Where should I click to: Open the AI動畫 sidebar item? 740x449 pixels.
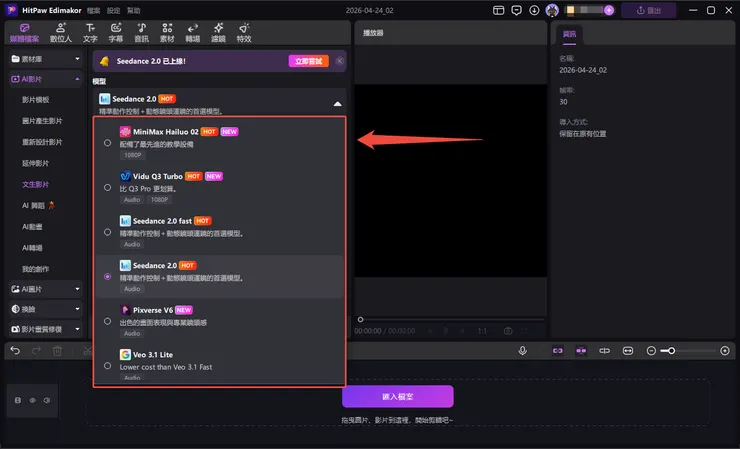click(32, 227)
